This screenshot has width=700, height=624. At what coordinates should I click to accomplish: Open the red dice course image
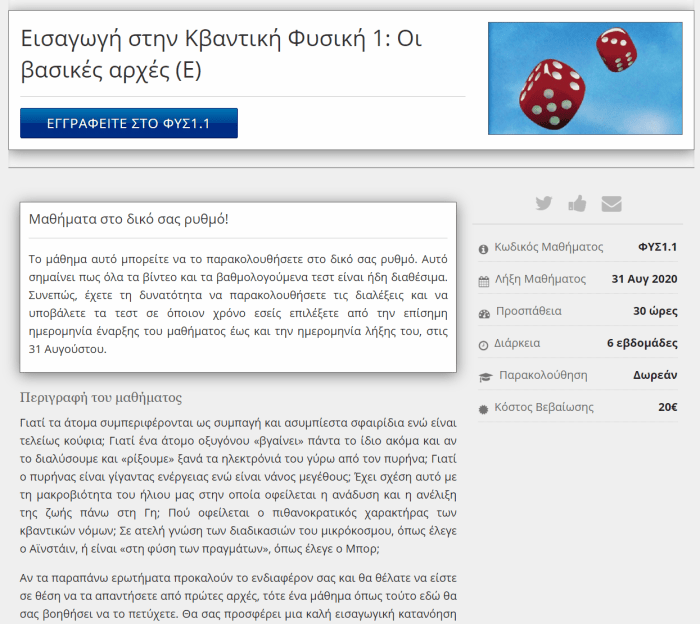(x=586, y=79)
